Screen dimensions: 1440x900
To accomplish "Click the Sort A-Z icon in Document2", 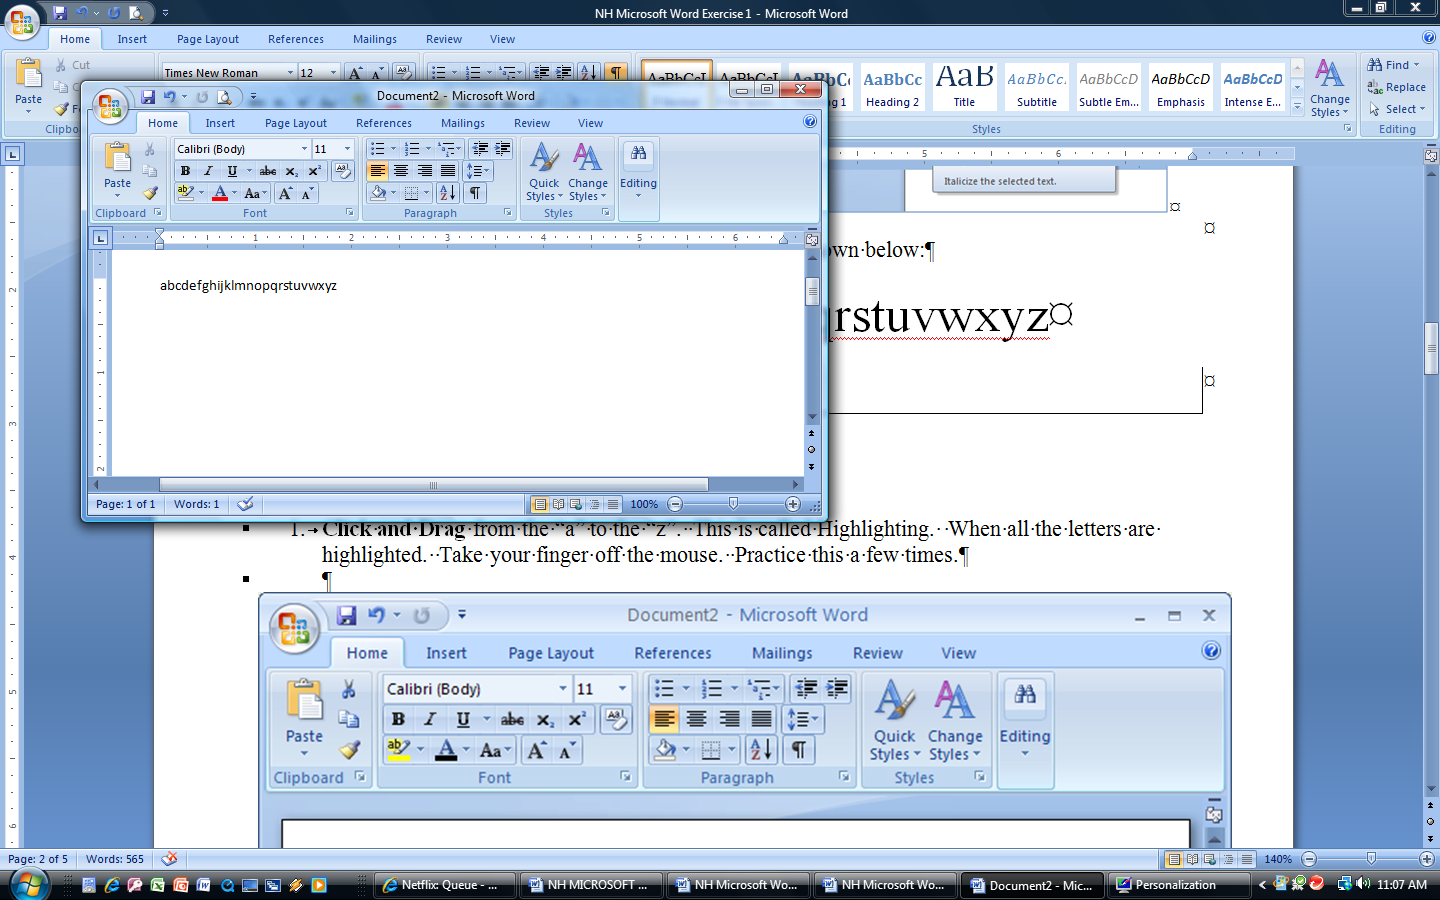I will coord(447,193).
